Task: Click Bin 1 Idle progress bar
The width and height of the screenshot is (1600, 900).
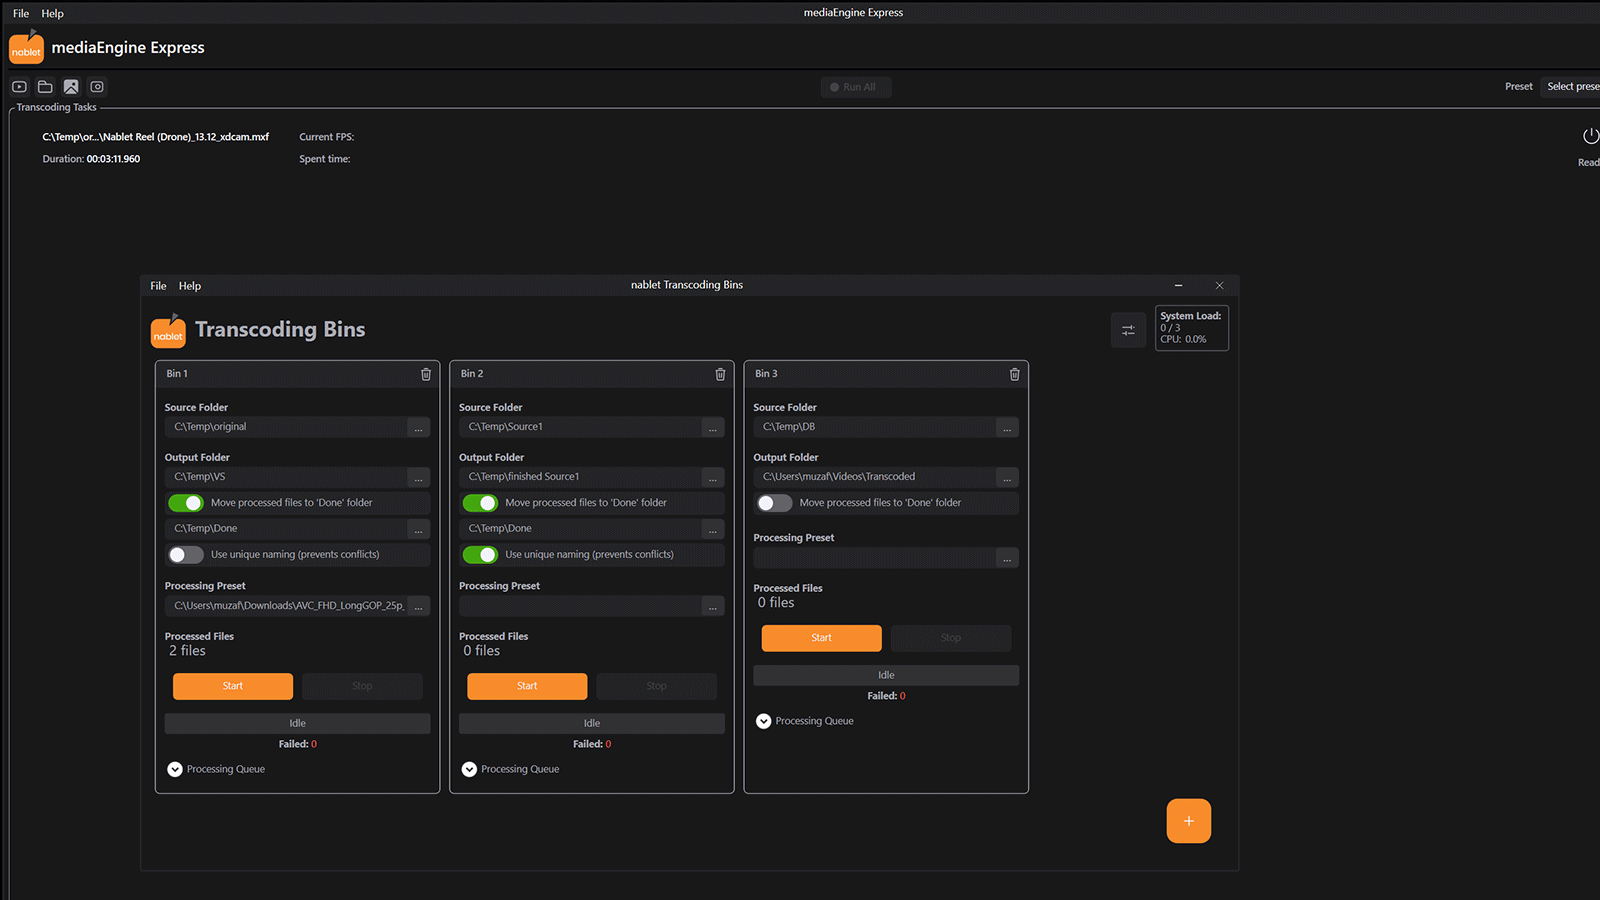Action: [x=297, y=723]
